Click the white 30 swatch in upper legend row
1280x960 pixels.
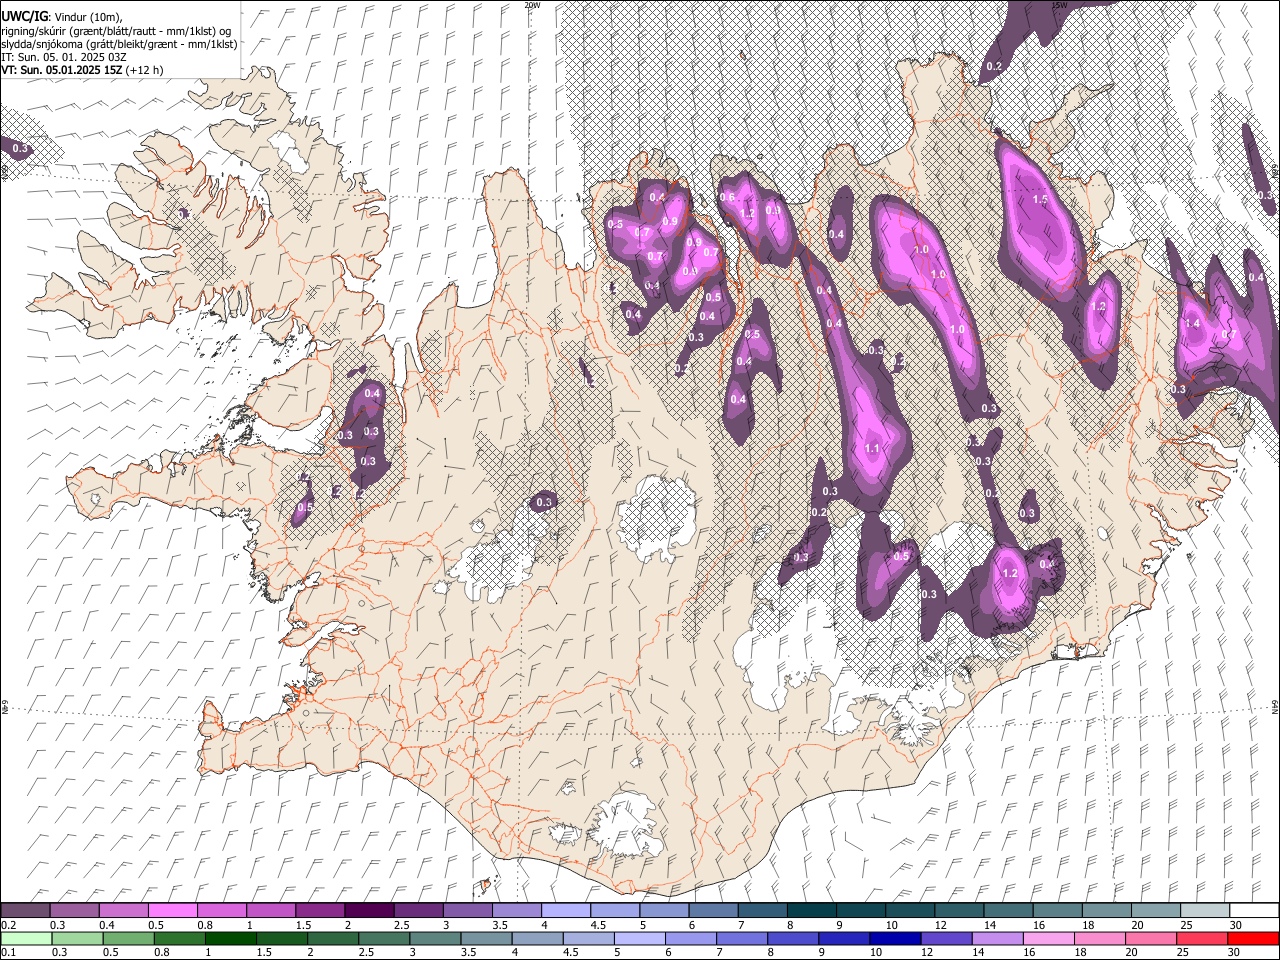[x=1254, y=911]
